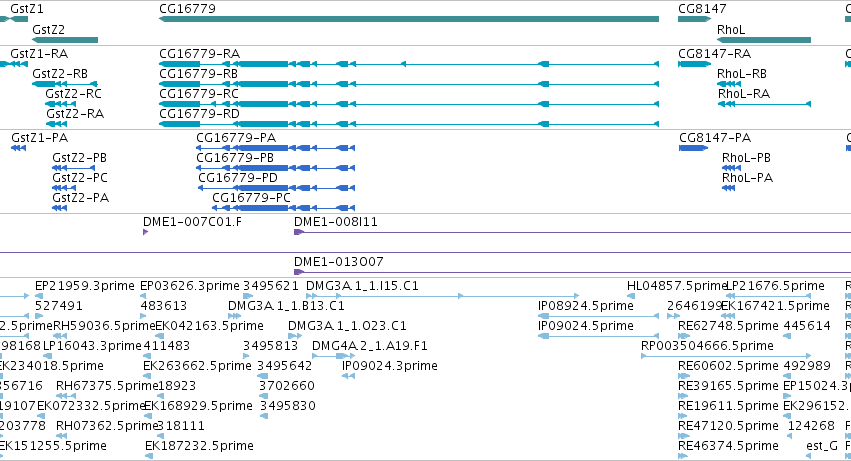Click the RhoL gene bar

pos(764,40)
